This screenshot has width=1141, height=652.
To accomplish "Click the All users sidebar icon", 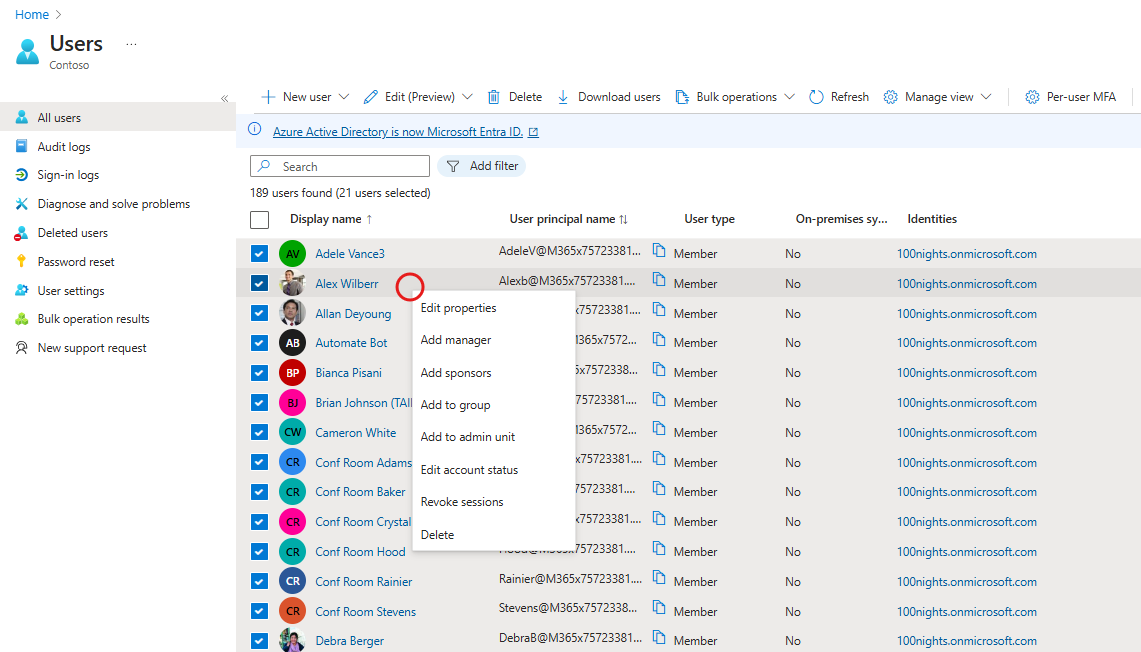I will tap(22, 117).
